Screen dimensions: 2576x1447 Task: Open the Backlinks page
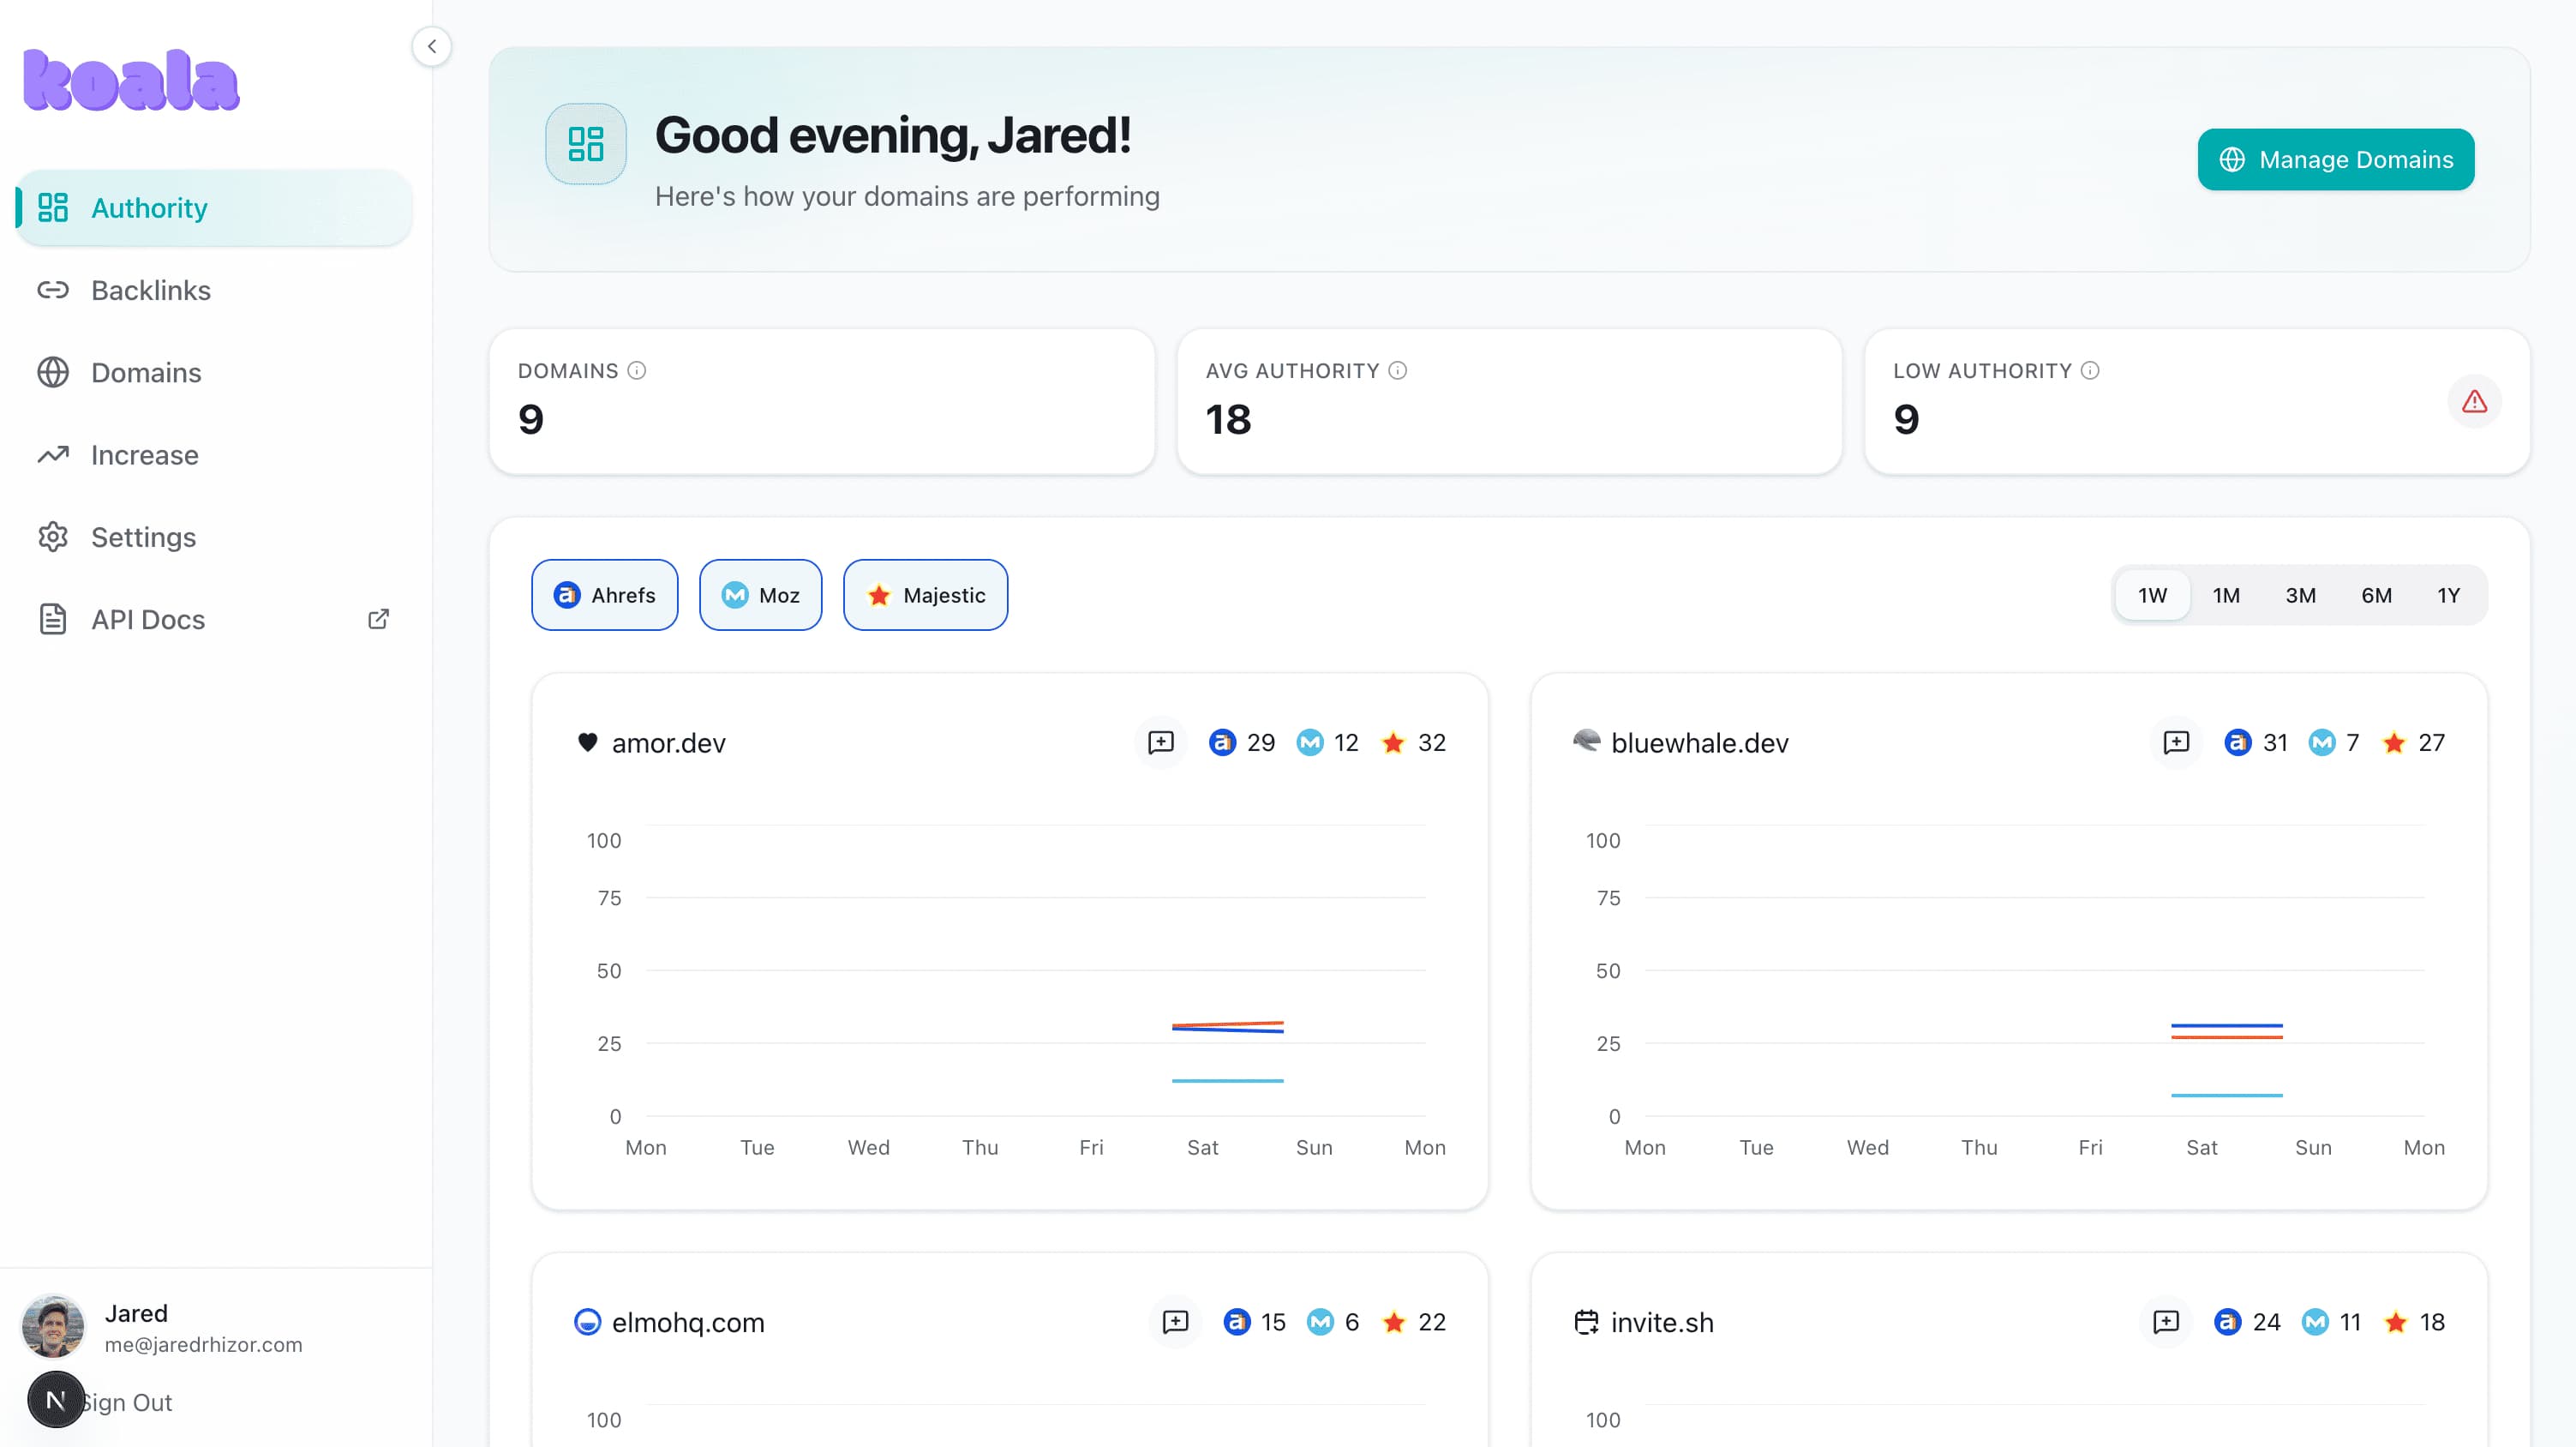click(x=150, y=290)
